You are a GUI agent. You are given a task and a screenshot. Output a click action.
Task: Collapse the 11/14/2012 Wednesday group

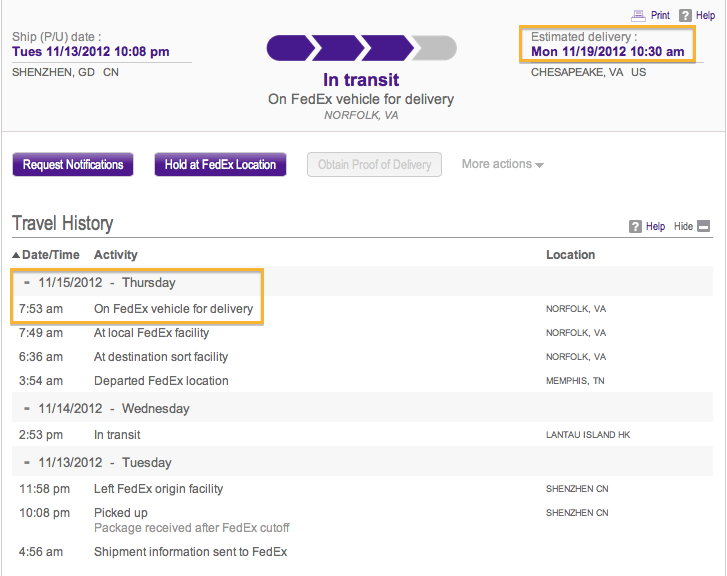[27, 409]
